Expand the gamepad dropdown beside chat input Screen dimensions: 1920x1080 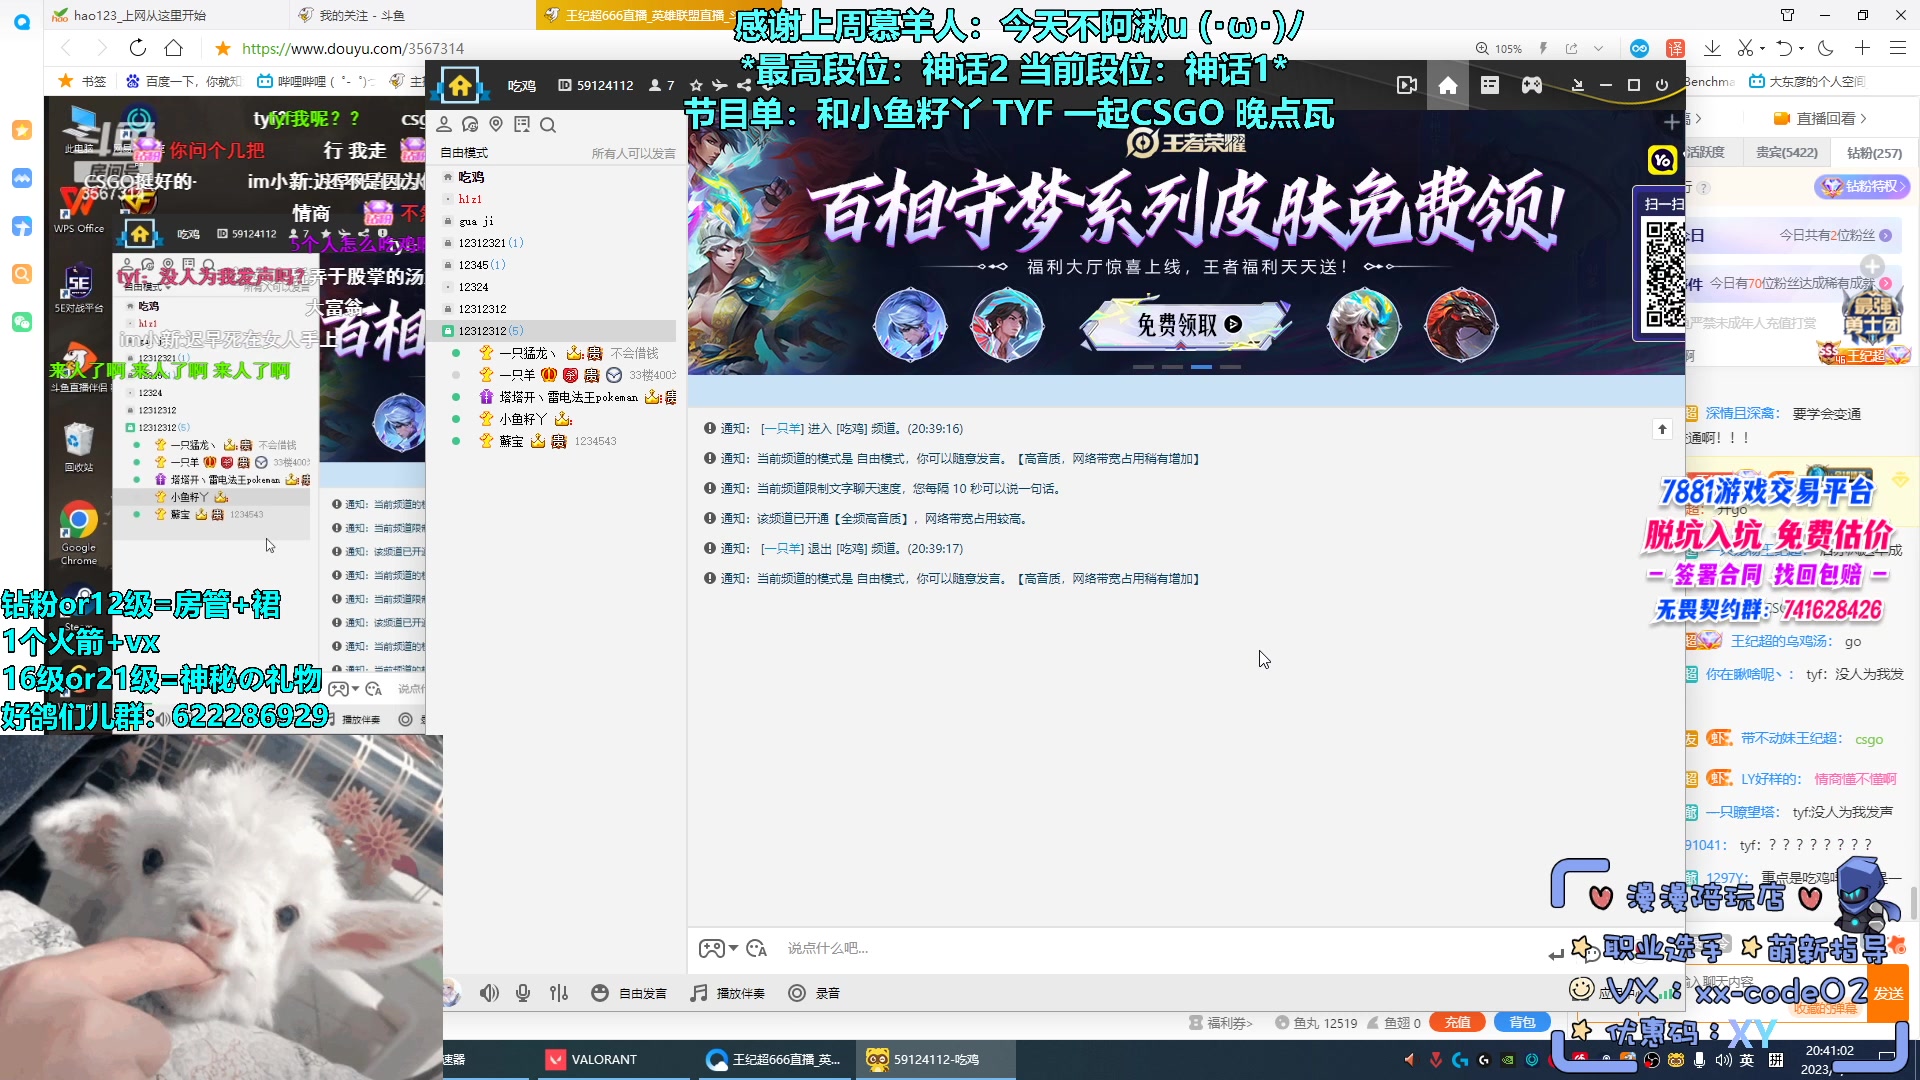pyautogui.click(x=734, y=948)
